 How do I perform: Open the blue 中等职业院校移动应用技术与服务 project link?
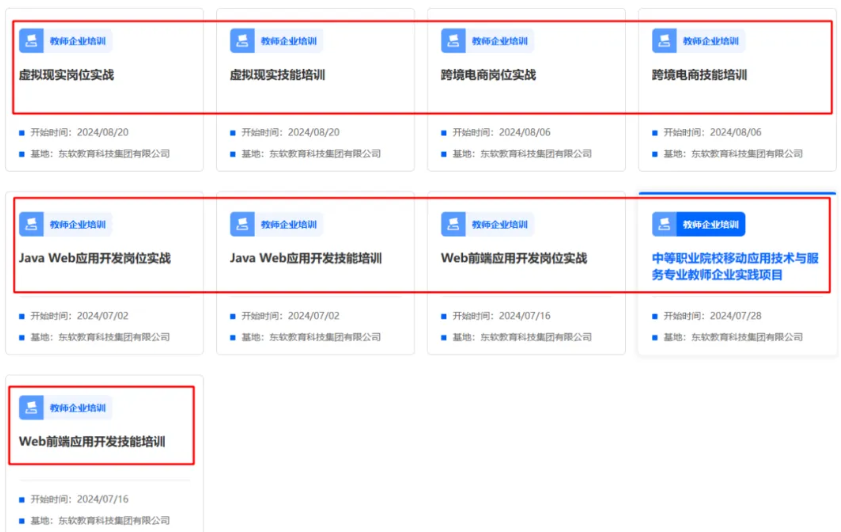point(735,266)
